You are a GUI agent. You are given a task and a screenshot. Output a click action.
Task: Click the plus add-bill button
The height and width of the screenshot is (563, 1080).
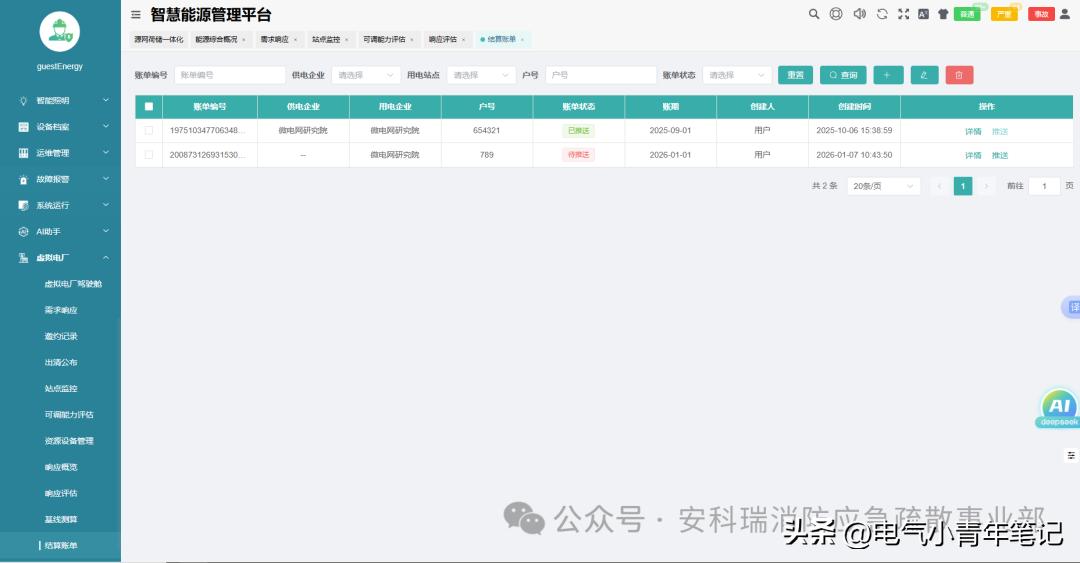click(x=888, y=75)
